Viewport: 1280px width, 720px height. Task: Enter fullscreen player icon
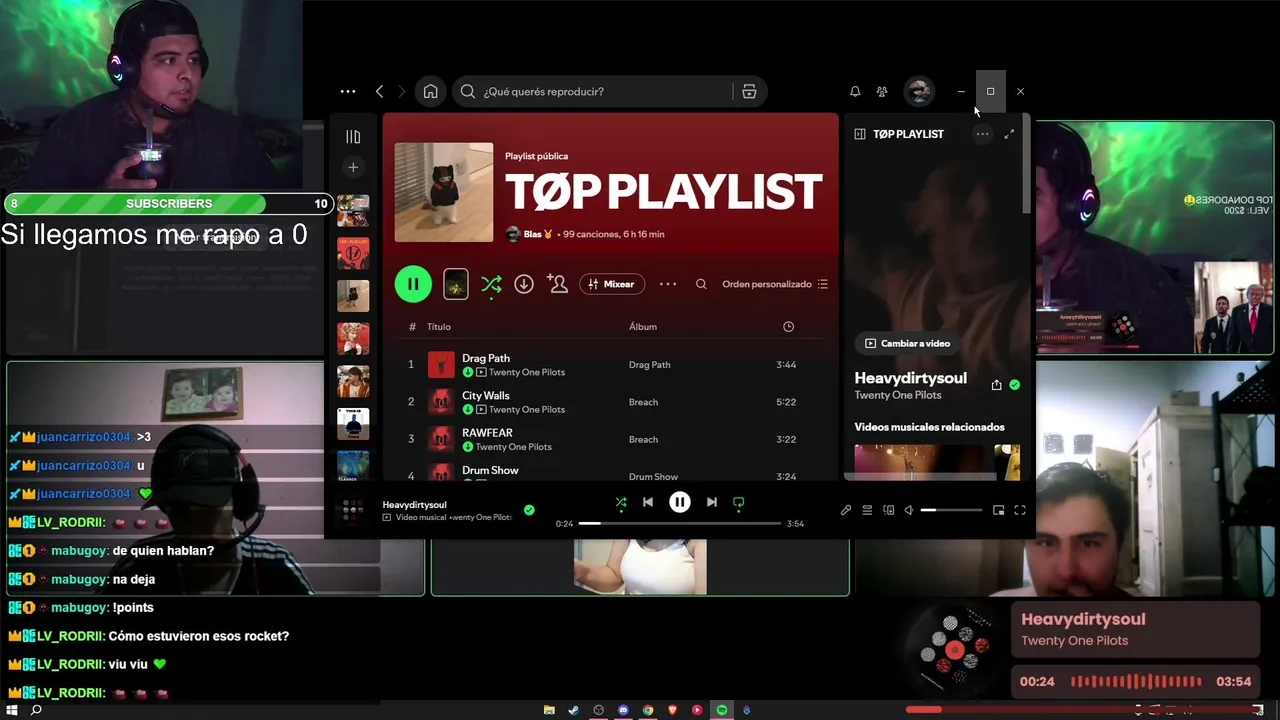click(1020, 510)
